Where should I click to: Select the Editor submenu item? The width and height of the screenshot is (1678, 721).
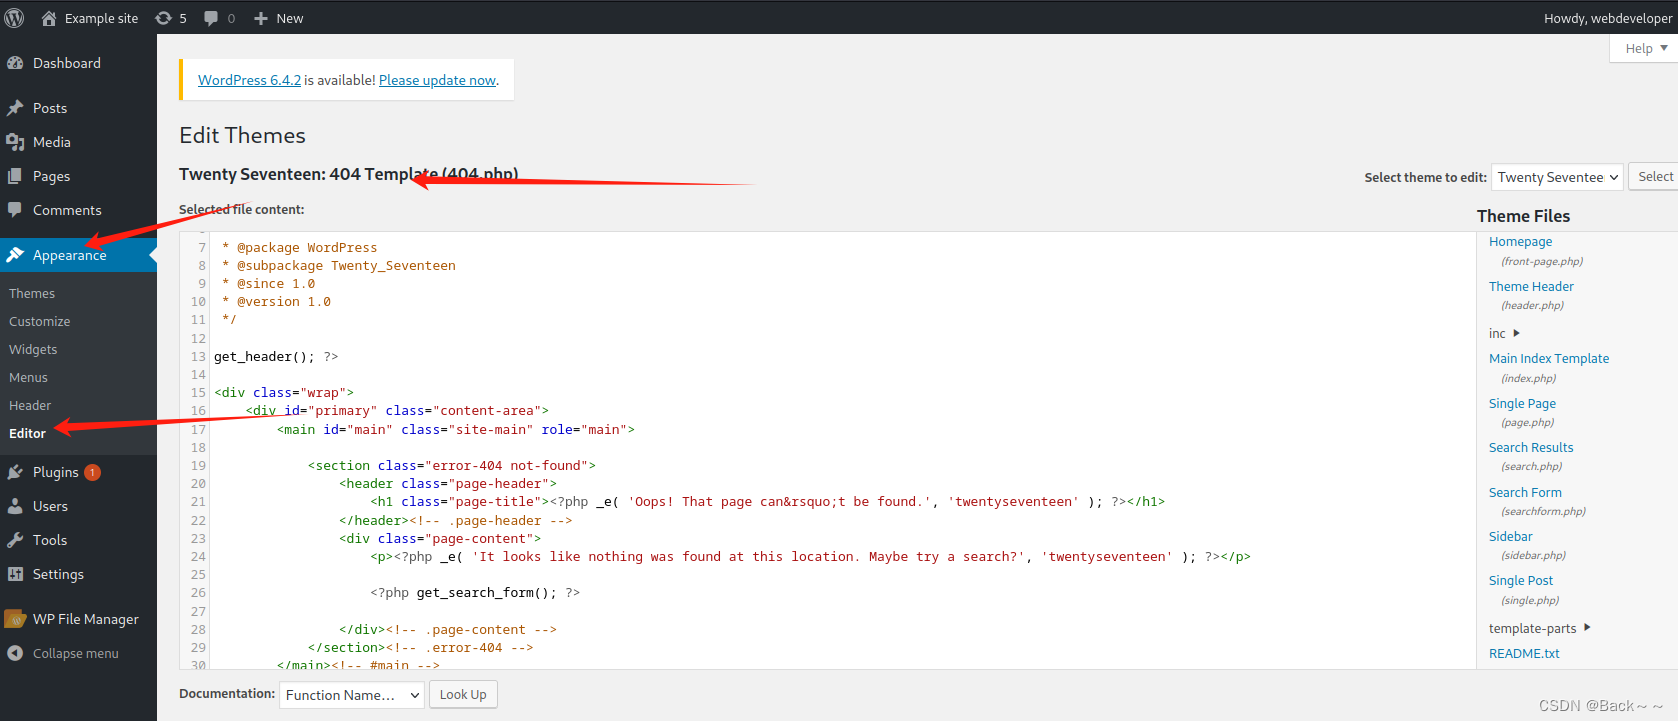click(27, 433)
